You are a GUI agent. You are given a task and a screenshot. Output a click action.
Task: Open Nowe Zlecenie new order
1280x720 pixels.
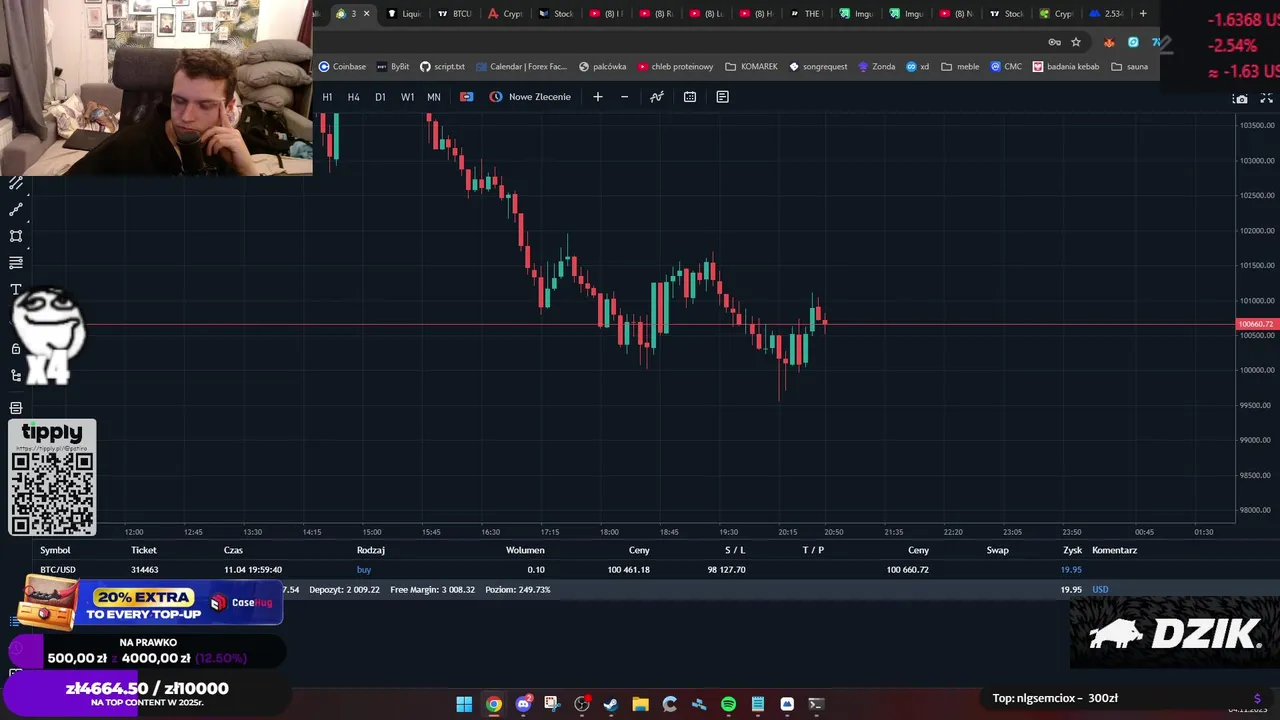click(x=530, y=97)
